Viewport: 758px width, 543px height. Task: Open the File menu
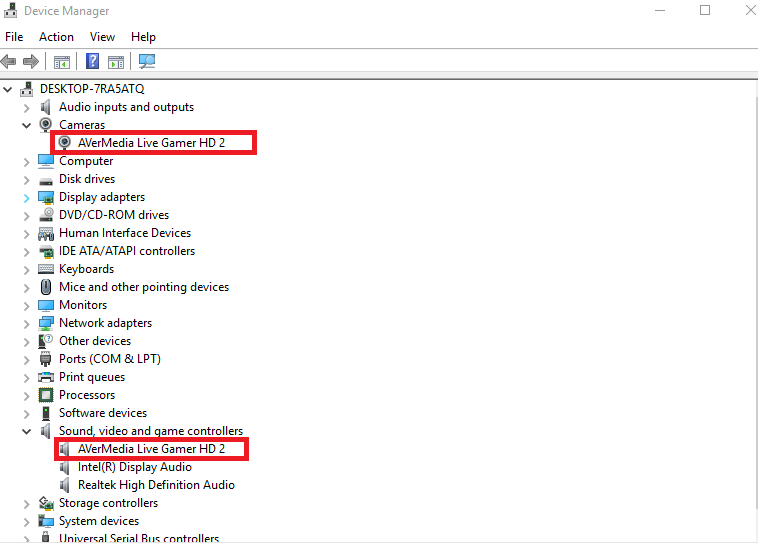[x=14, y=37]
